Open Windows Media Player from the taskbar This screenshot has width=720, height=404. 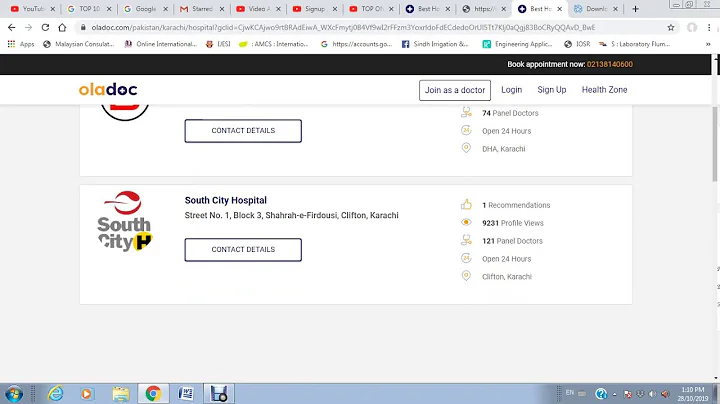pyautogui.click(x=86, y=394)
